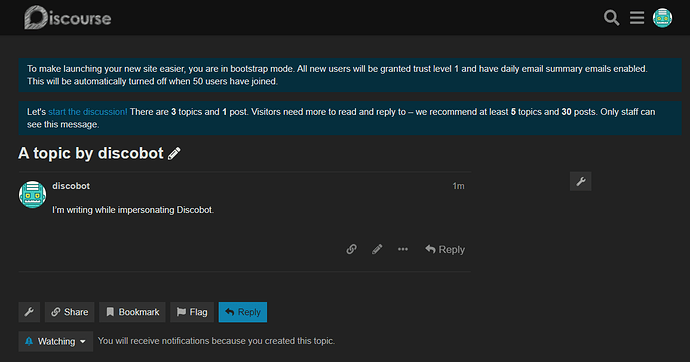Viewport: 690px width, 362px height.
Task: Bookmark this topic
Action: pos(132,312)
